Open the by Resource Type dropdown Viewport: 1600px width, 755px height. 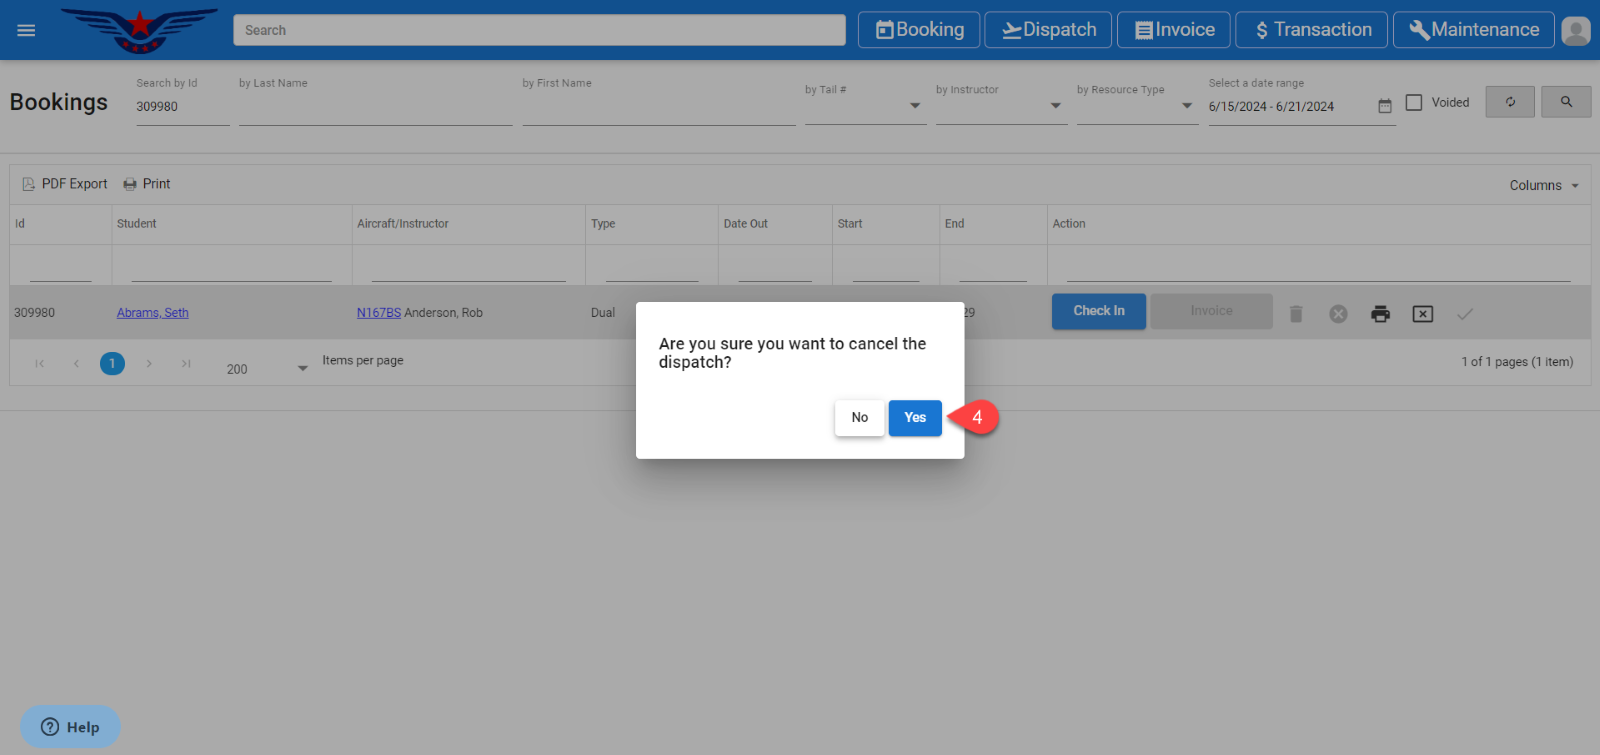[1186, 106]
